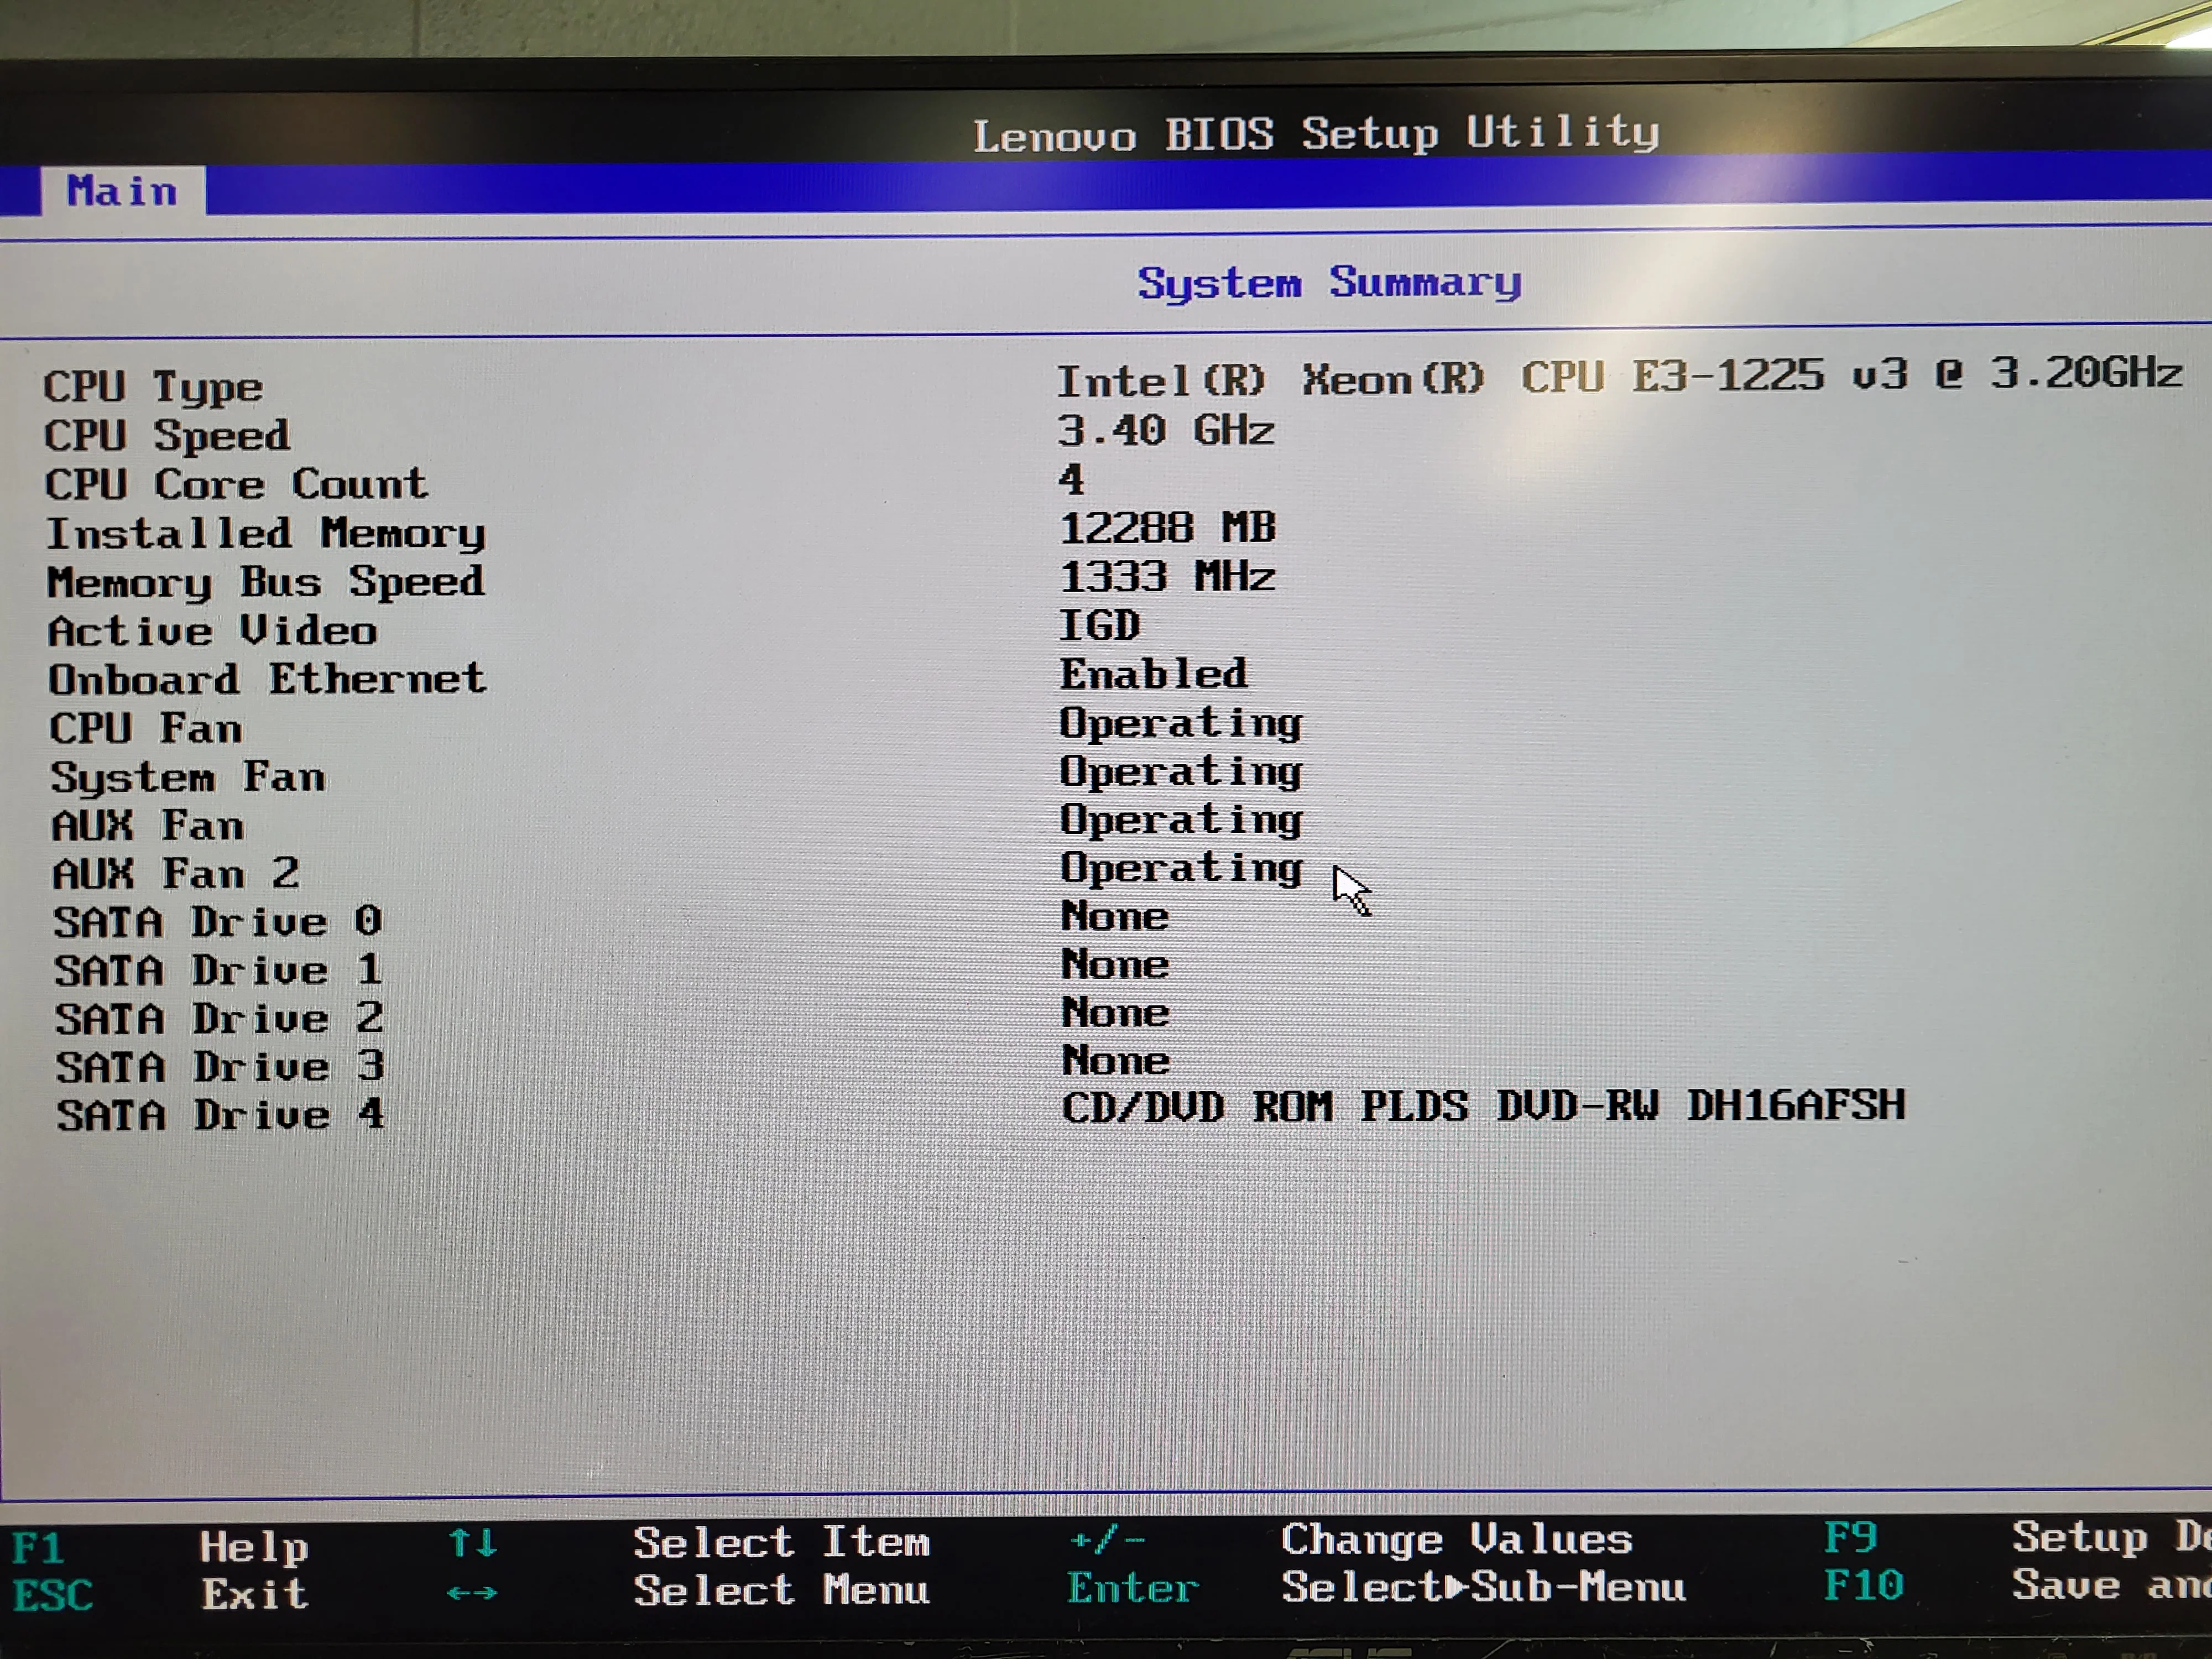Viewport: 2212px width, 1659px height.
Task: Click the SATA Drive 2 row label
Action: coord(219,1018)
